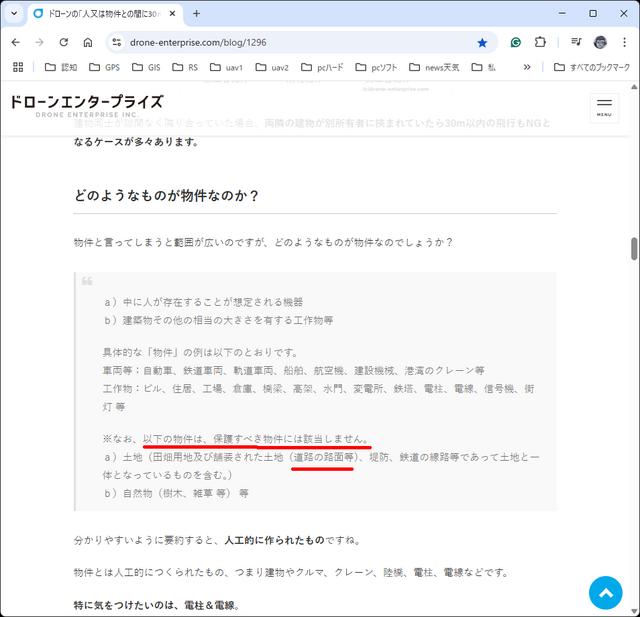
Task: Click the page vertical scrollbar thumb
Action: tap(633, 248)
